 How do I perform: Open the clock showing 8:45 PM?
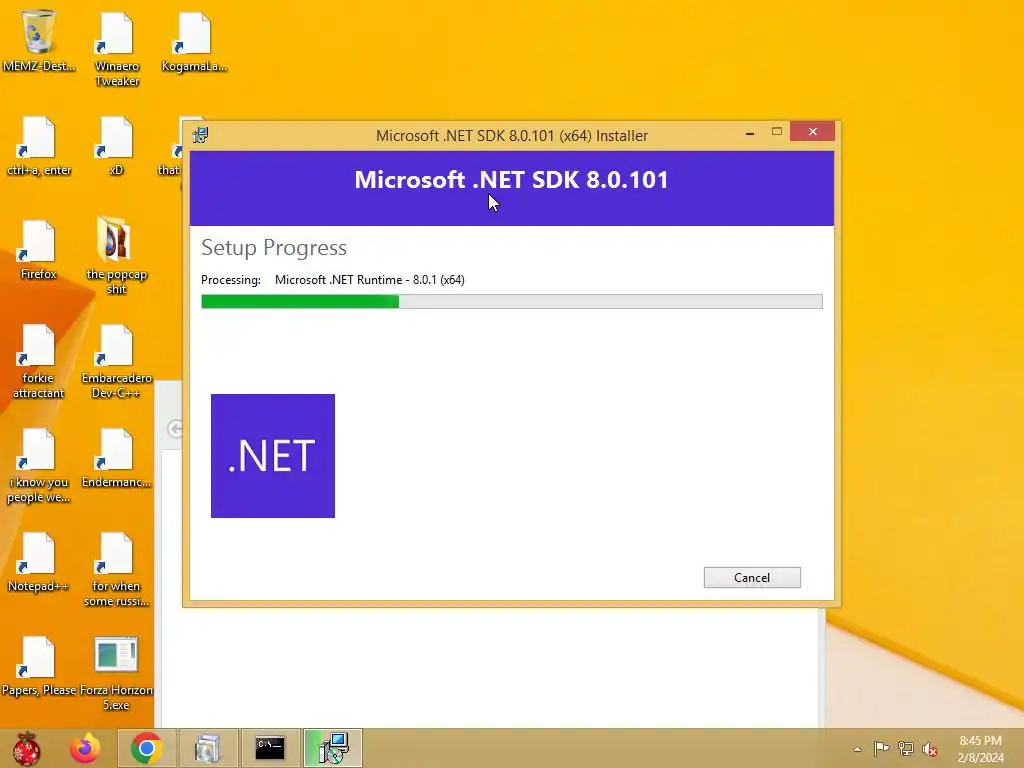[x=980, y=749]
